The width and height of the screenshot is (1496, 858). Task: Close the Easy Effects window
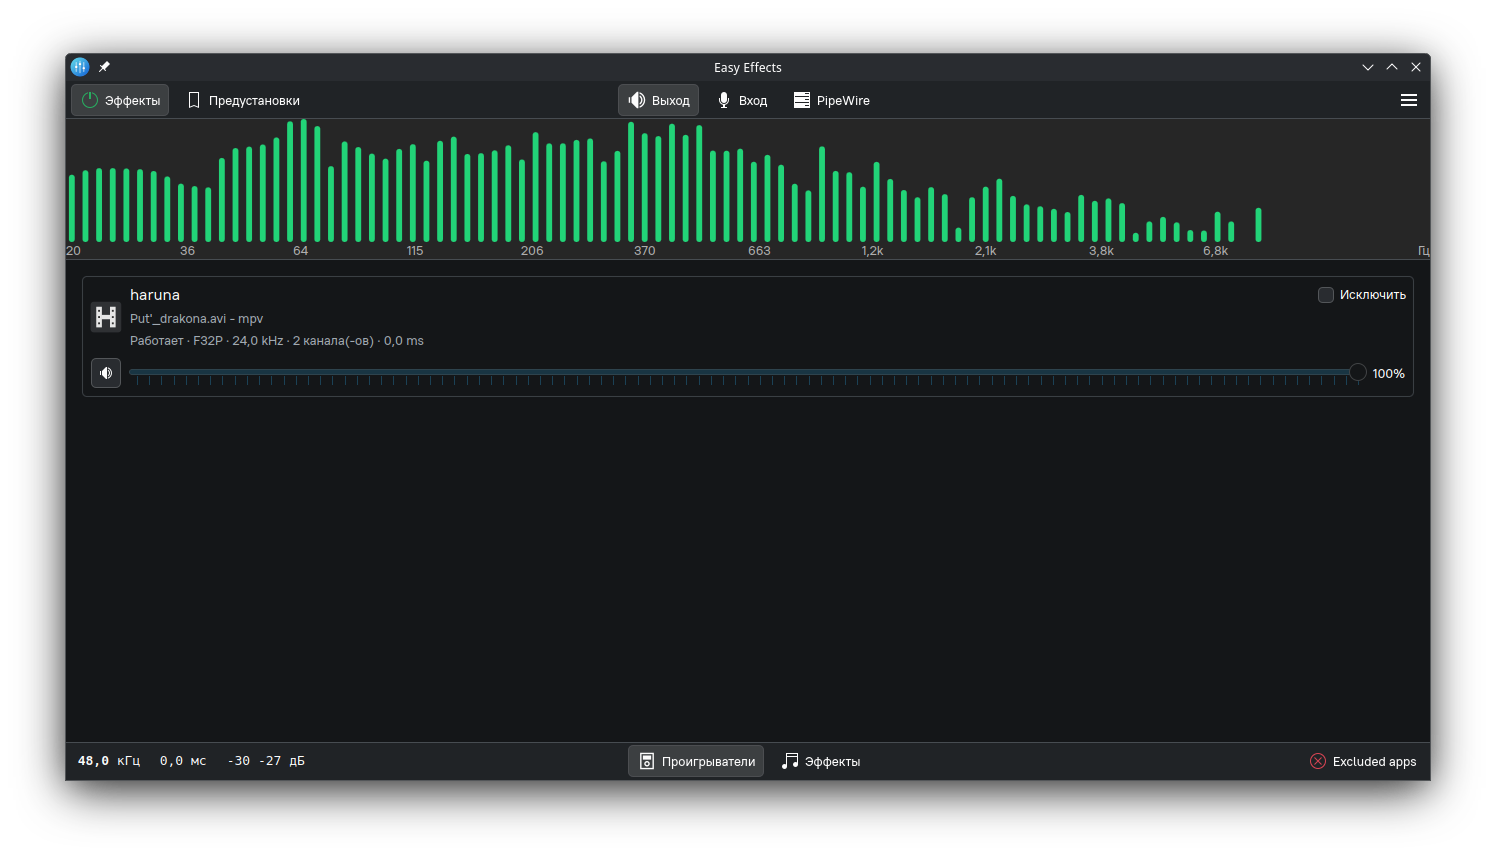click(x=1416, y=67)
